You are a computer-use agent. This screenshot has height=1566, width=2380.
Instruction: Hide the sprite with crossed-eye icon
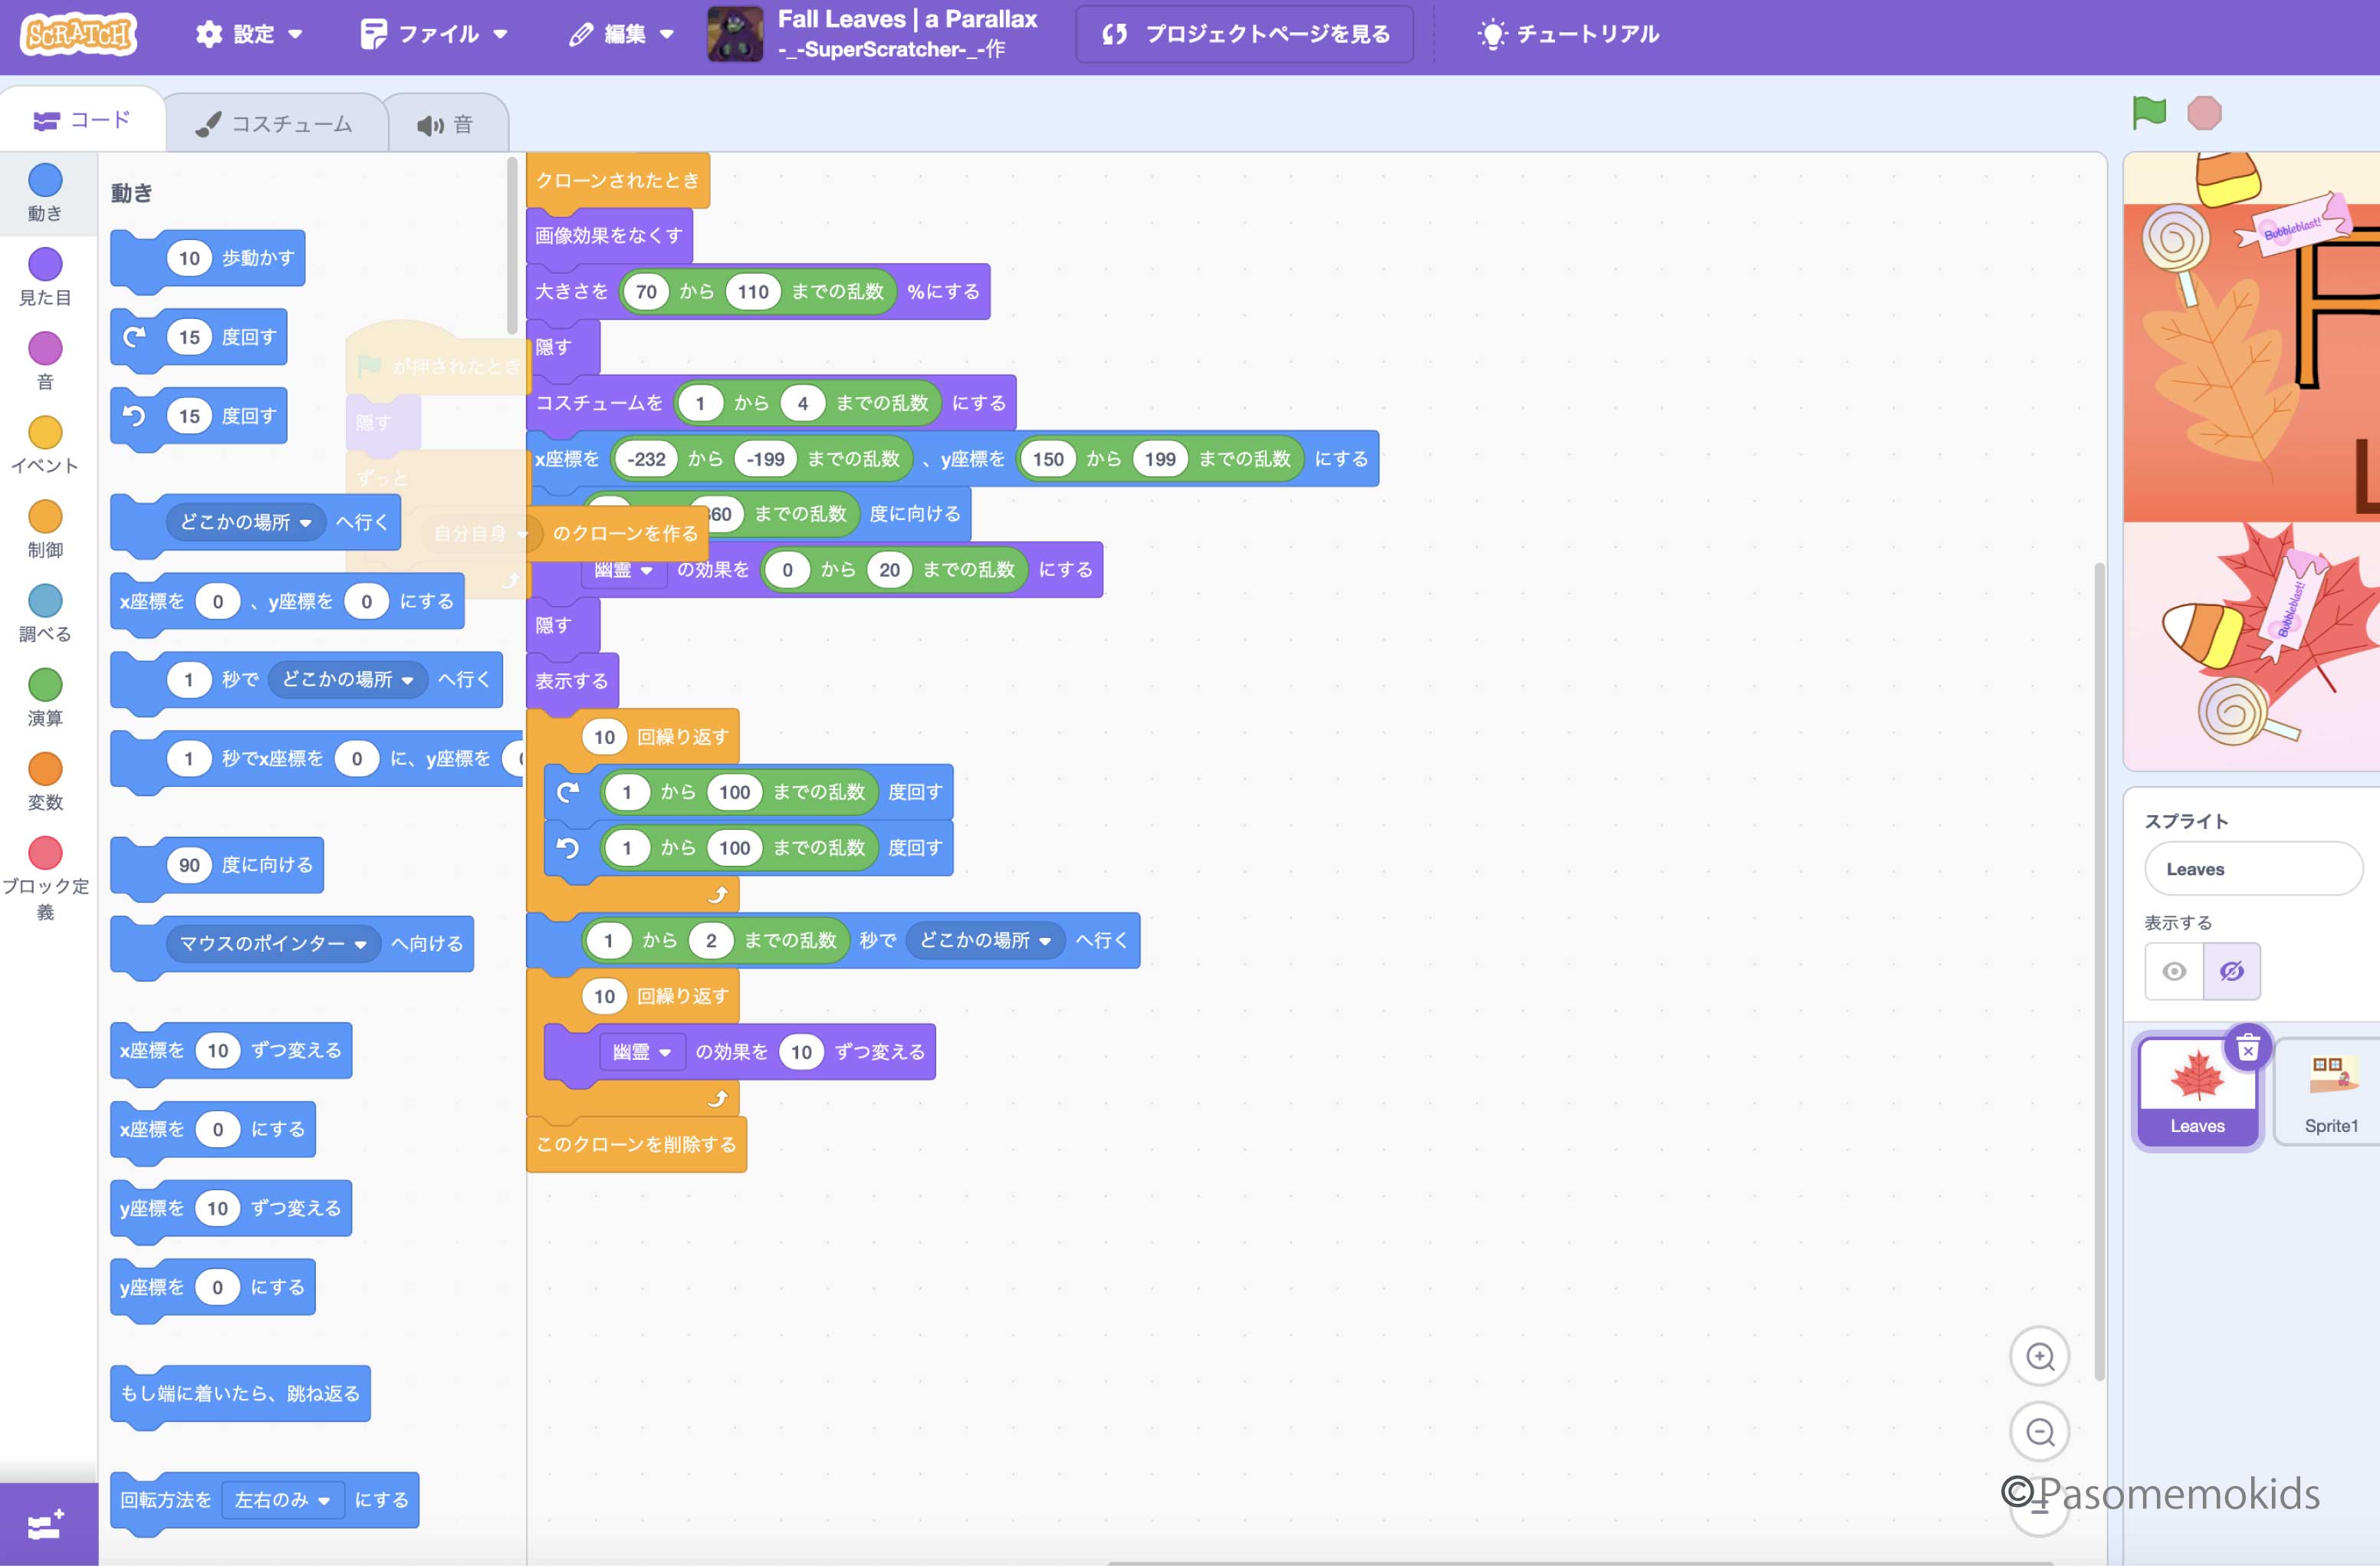click(x=2231, y=971)
